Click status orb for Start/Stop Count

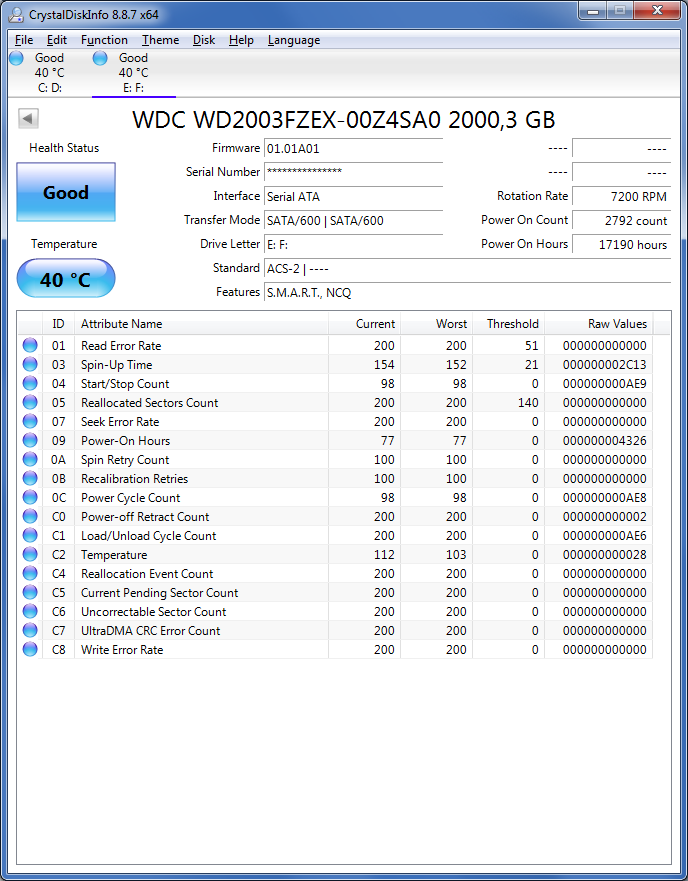(30, 383)
